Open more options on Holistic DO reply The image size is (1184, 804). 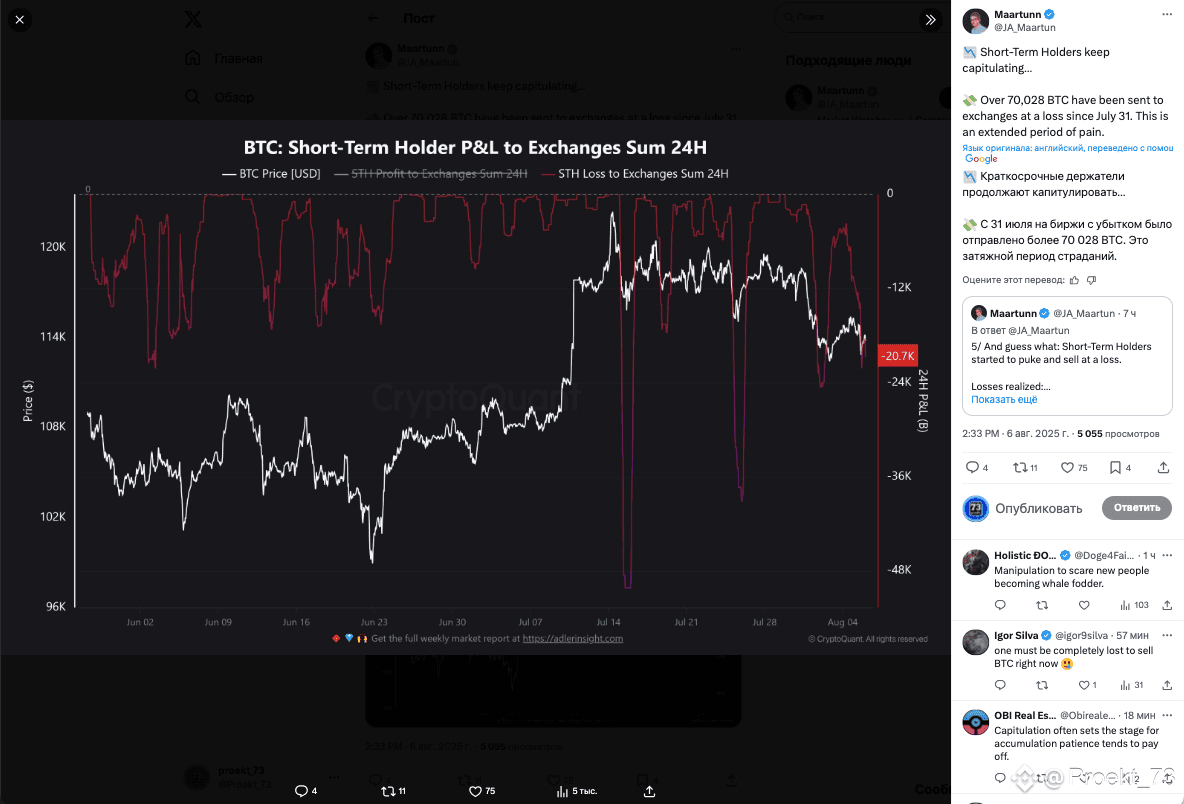coord(1167,555)
